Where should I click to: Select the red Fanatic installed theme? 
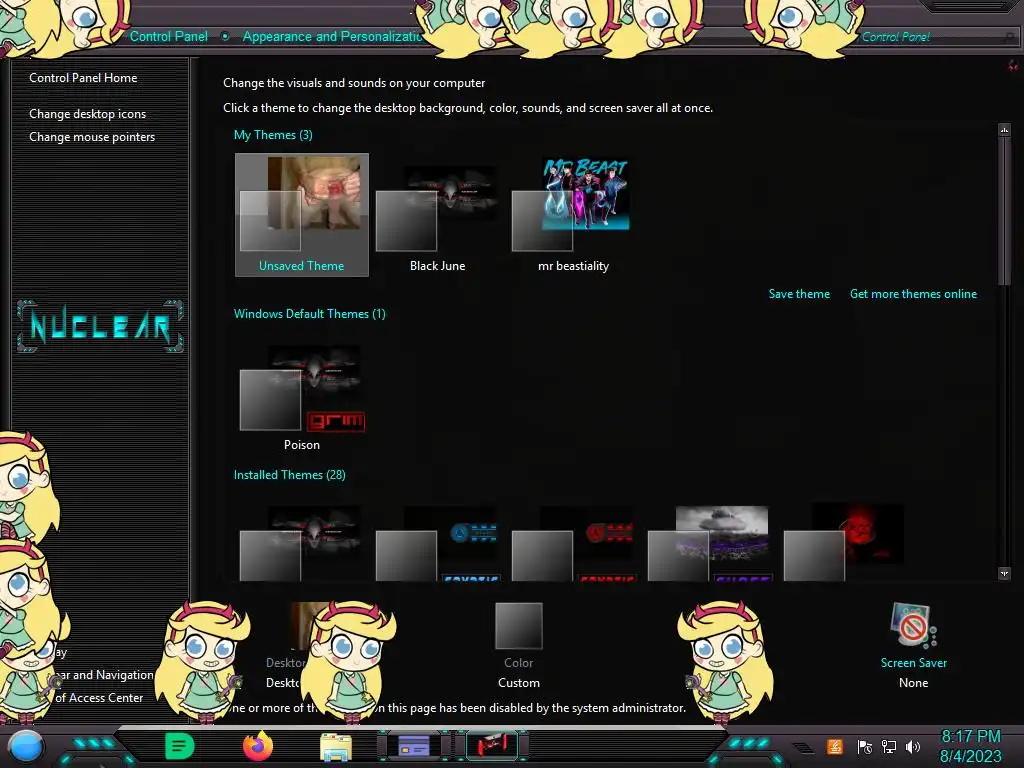573,542
